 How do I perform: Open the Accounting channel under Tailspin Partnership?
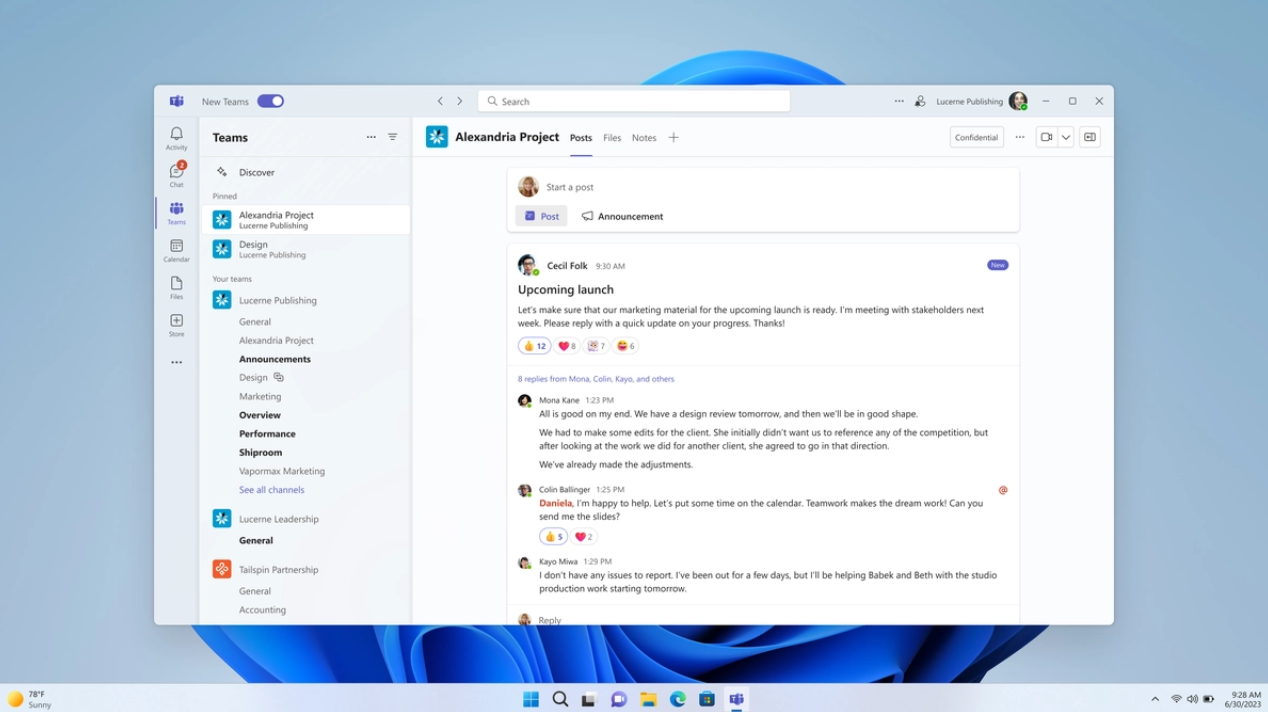point(262,610)
